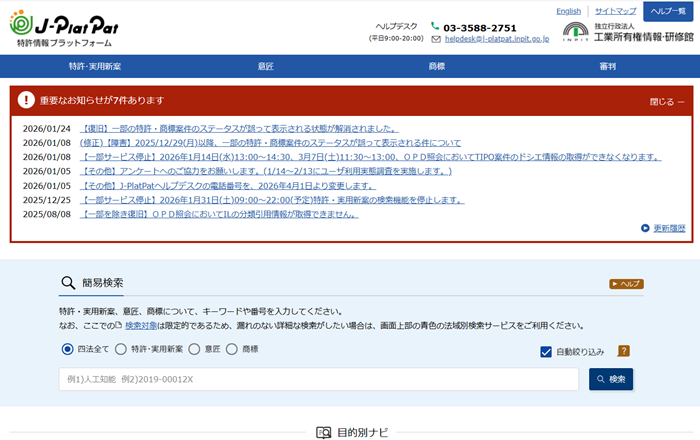700x440 pixels.
Task: Click the 簡易検索 heading tab
Action: pyautogui.click(x=92, y=283)
